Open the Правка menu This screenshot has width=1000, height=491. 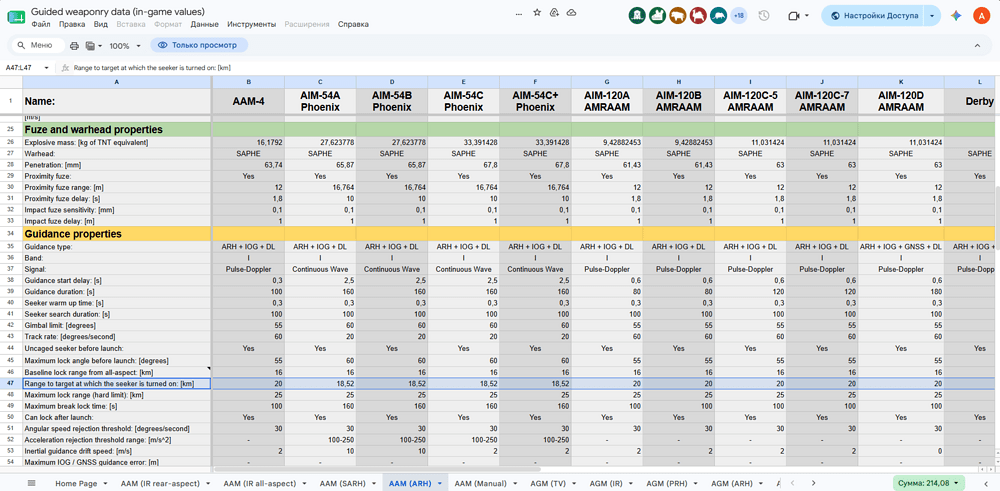(71, 24)
